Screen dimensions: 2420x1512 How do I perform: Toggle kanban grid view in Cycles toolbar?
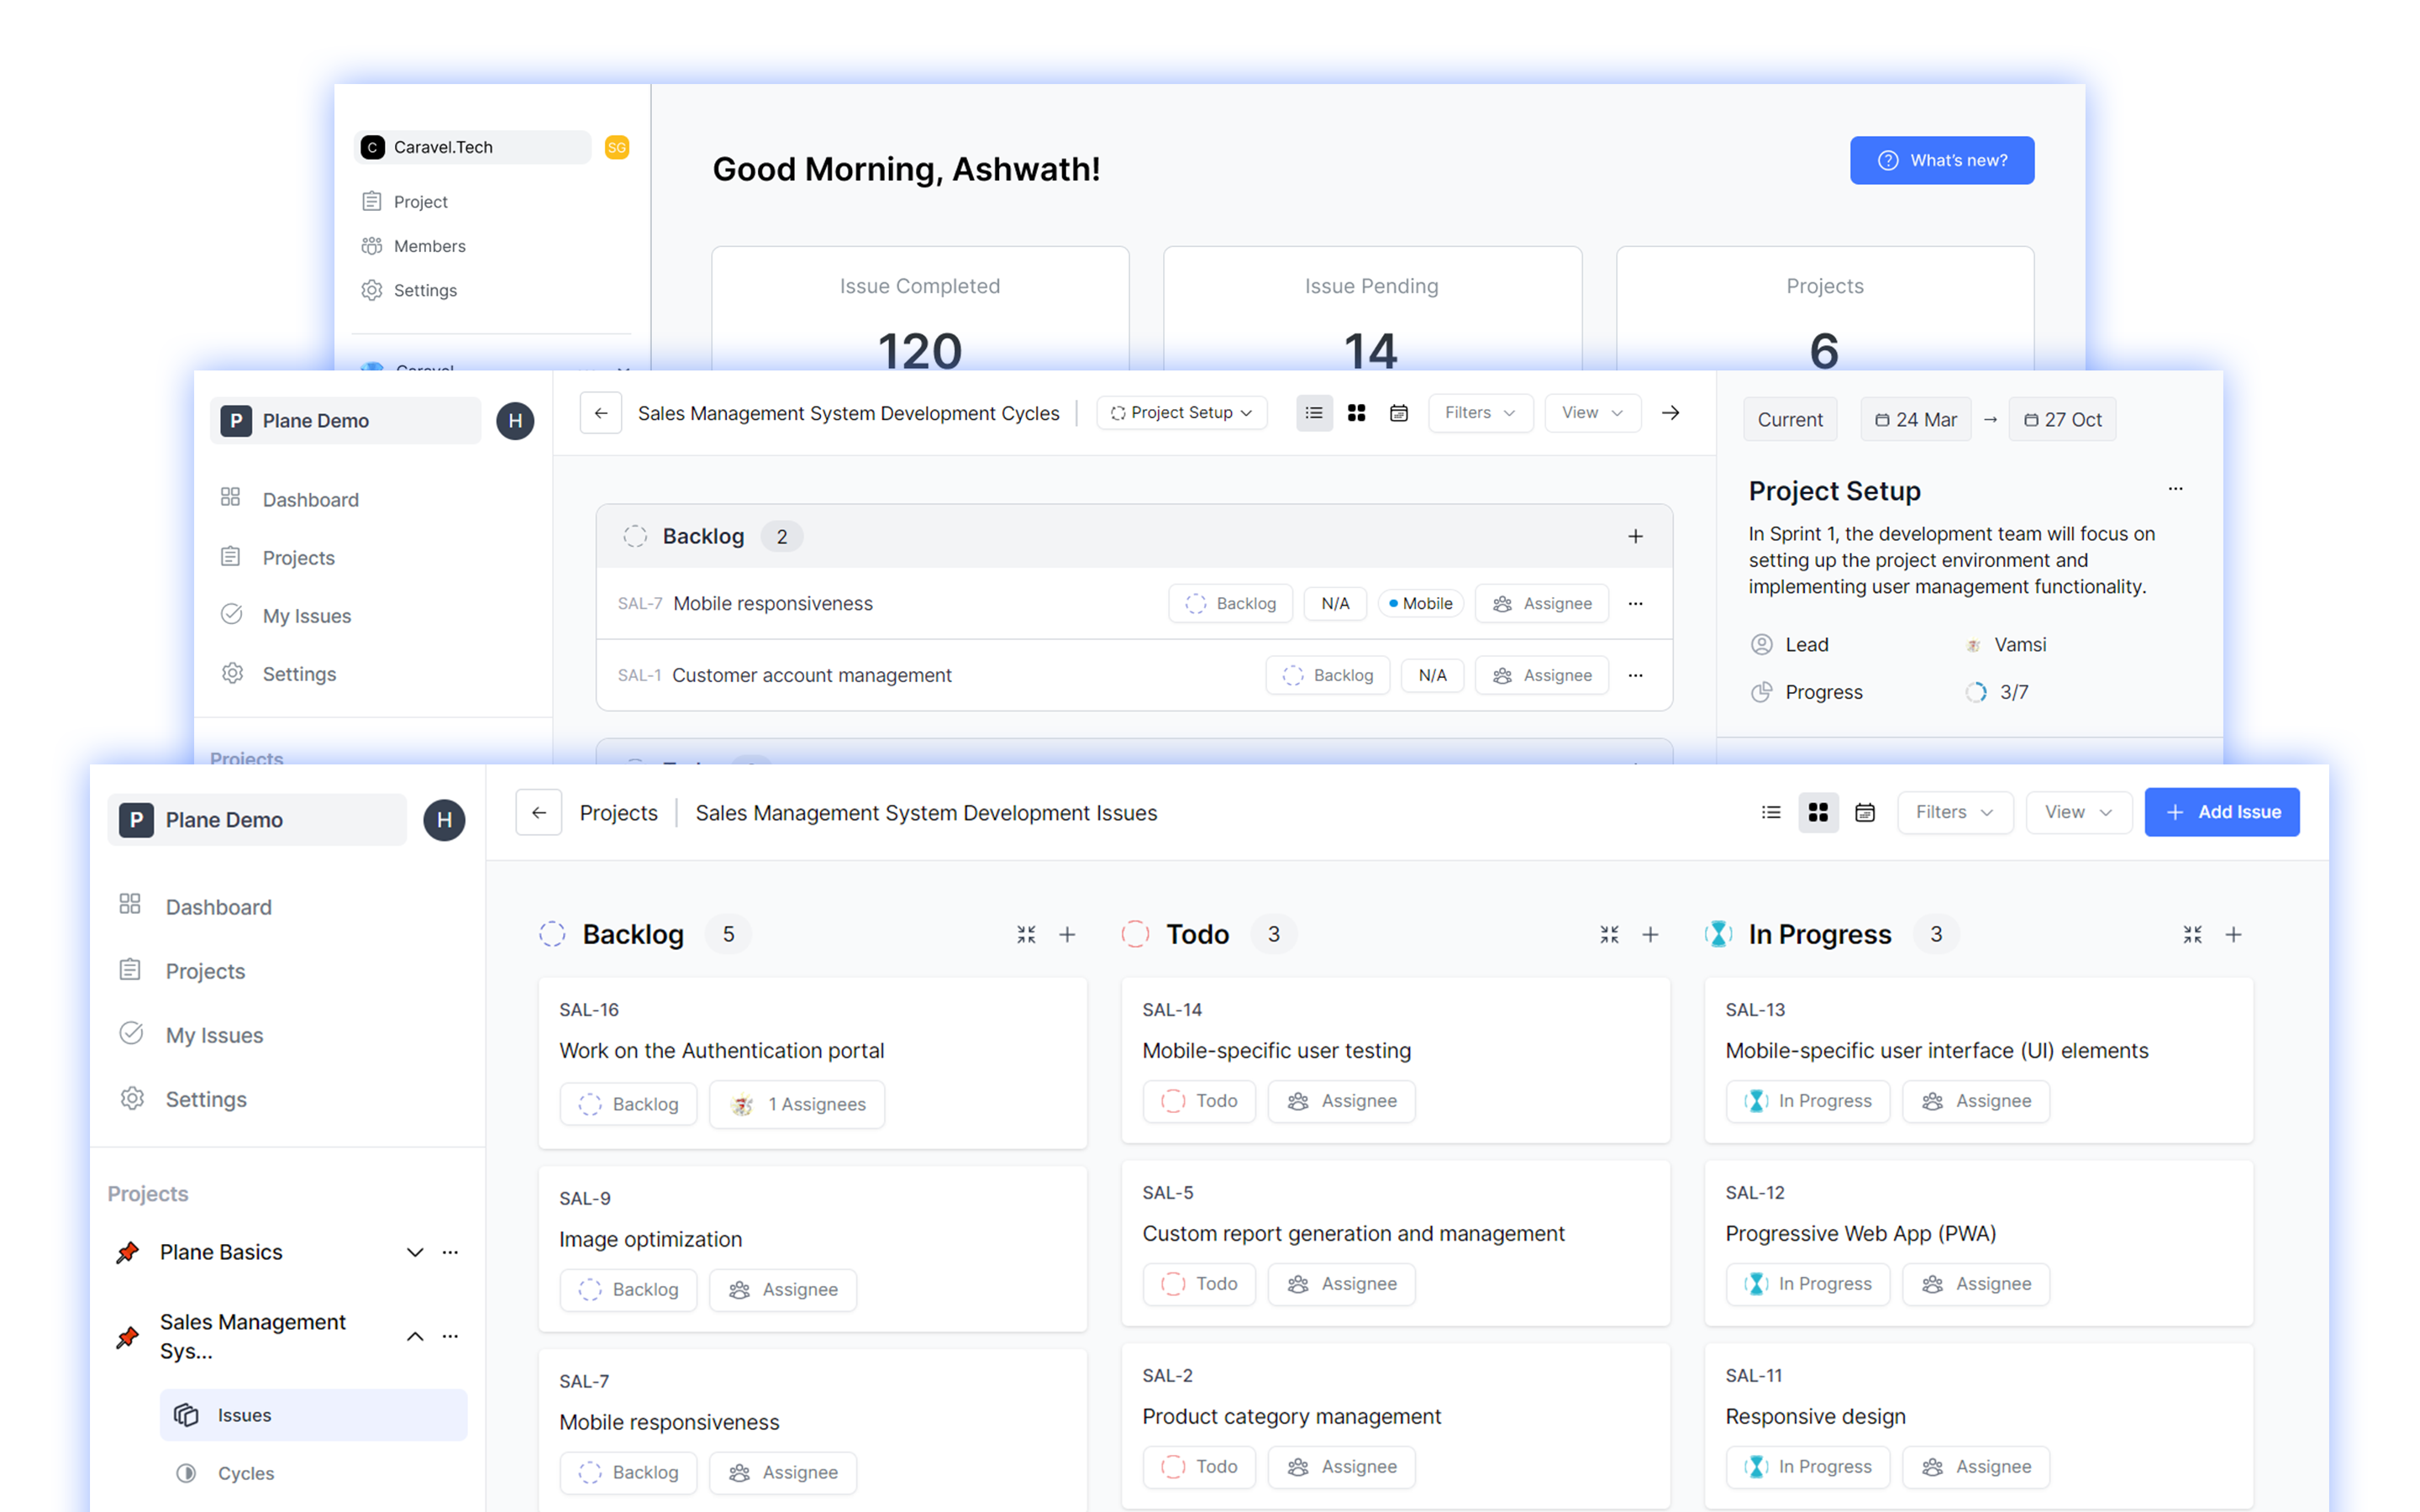point(1356,413)
